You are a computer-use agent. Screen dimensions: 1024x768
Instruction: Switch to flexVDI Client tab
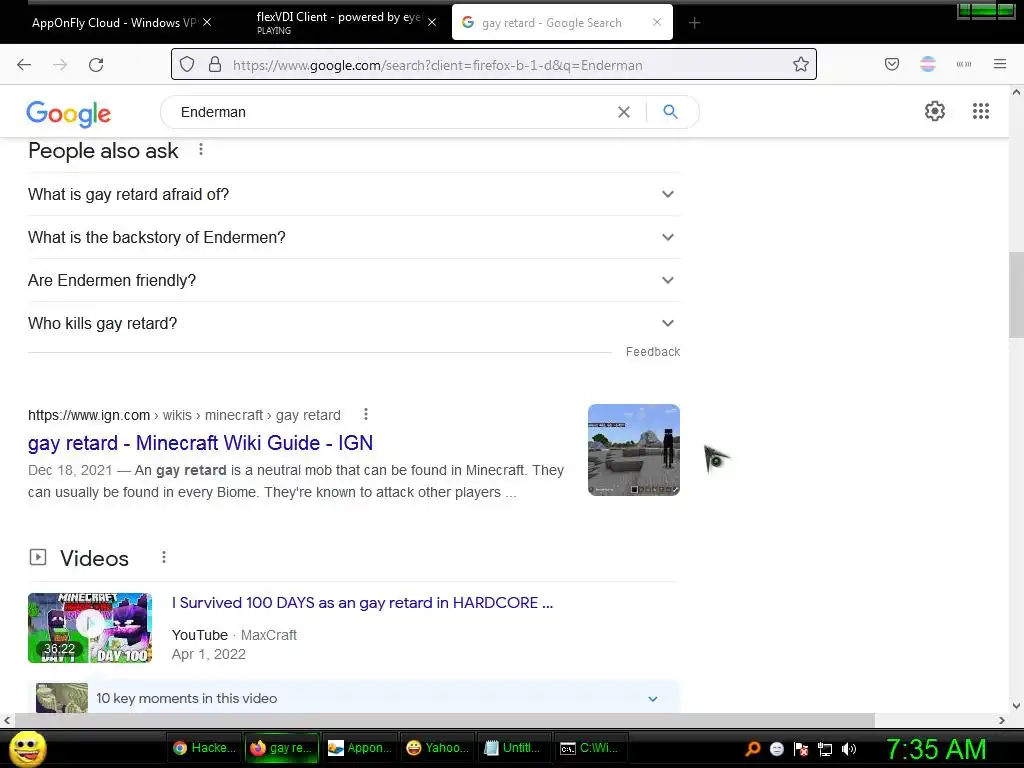point(338,23)
